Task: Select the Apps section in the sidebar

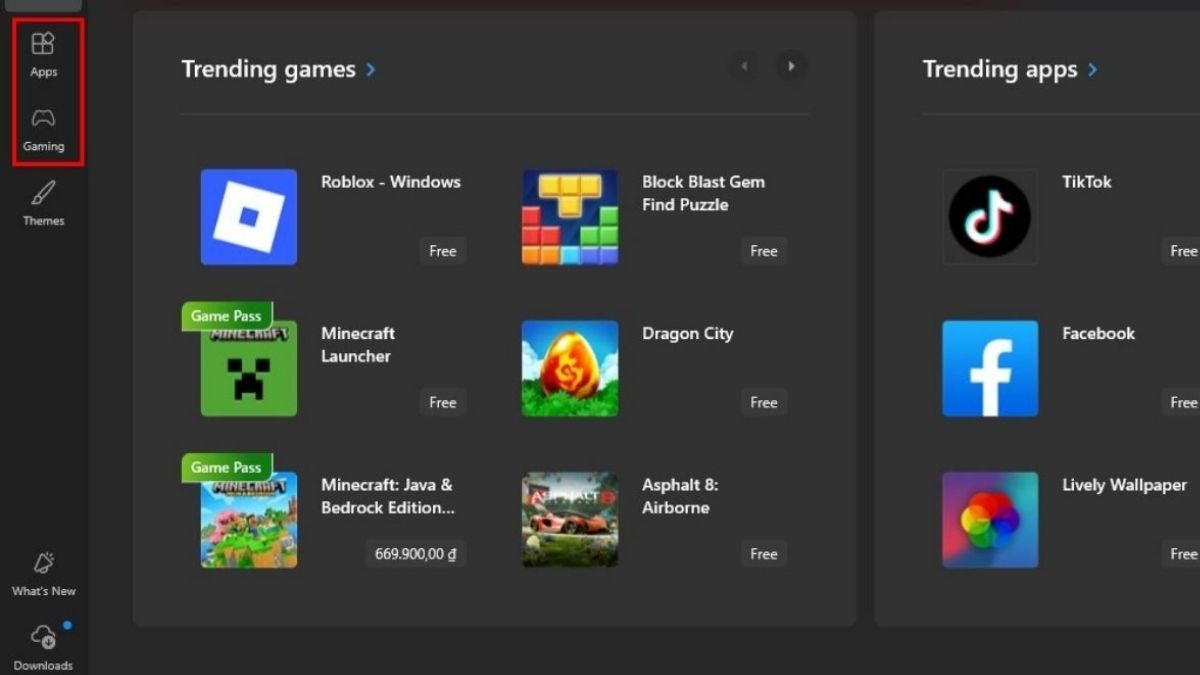Action: [x=43, y=52]
